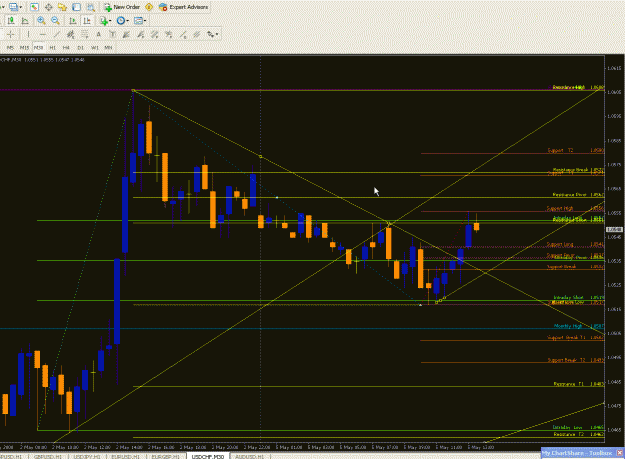Toggle the Market Watch window icon
The image size is (625, 459).
pos(34,7)
